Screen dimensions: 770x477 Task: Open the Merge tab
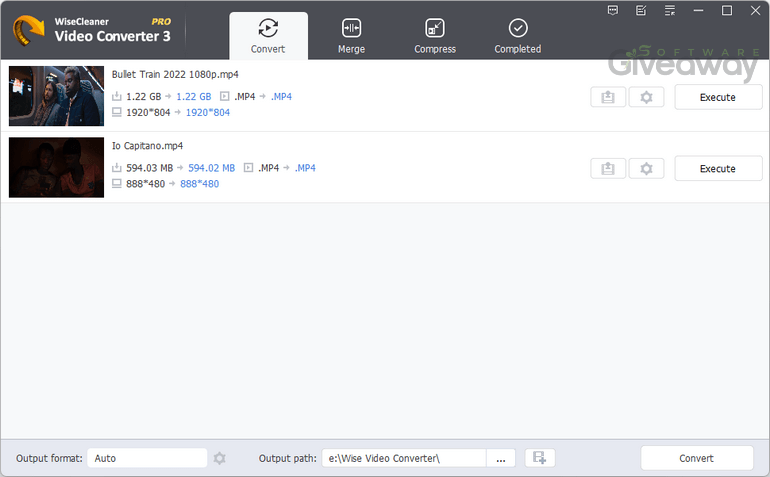click(x=351, y=36)
